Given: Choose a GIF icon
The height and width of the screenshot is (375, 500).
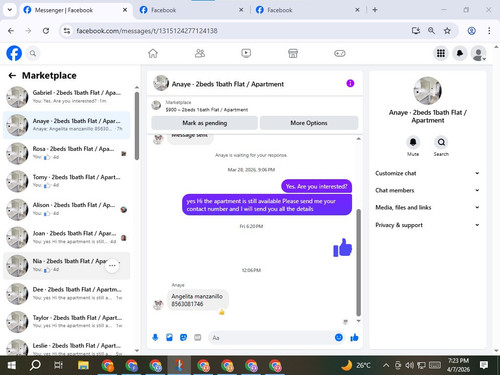Looking at the screenshot, I should pos(198,338).
